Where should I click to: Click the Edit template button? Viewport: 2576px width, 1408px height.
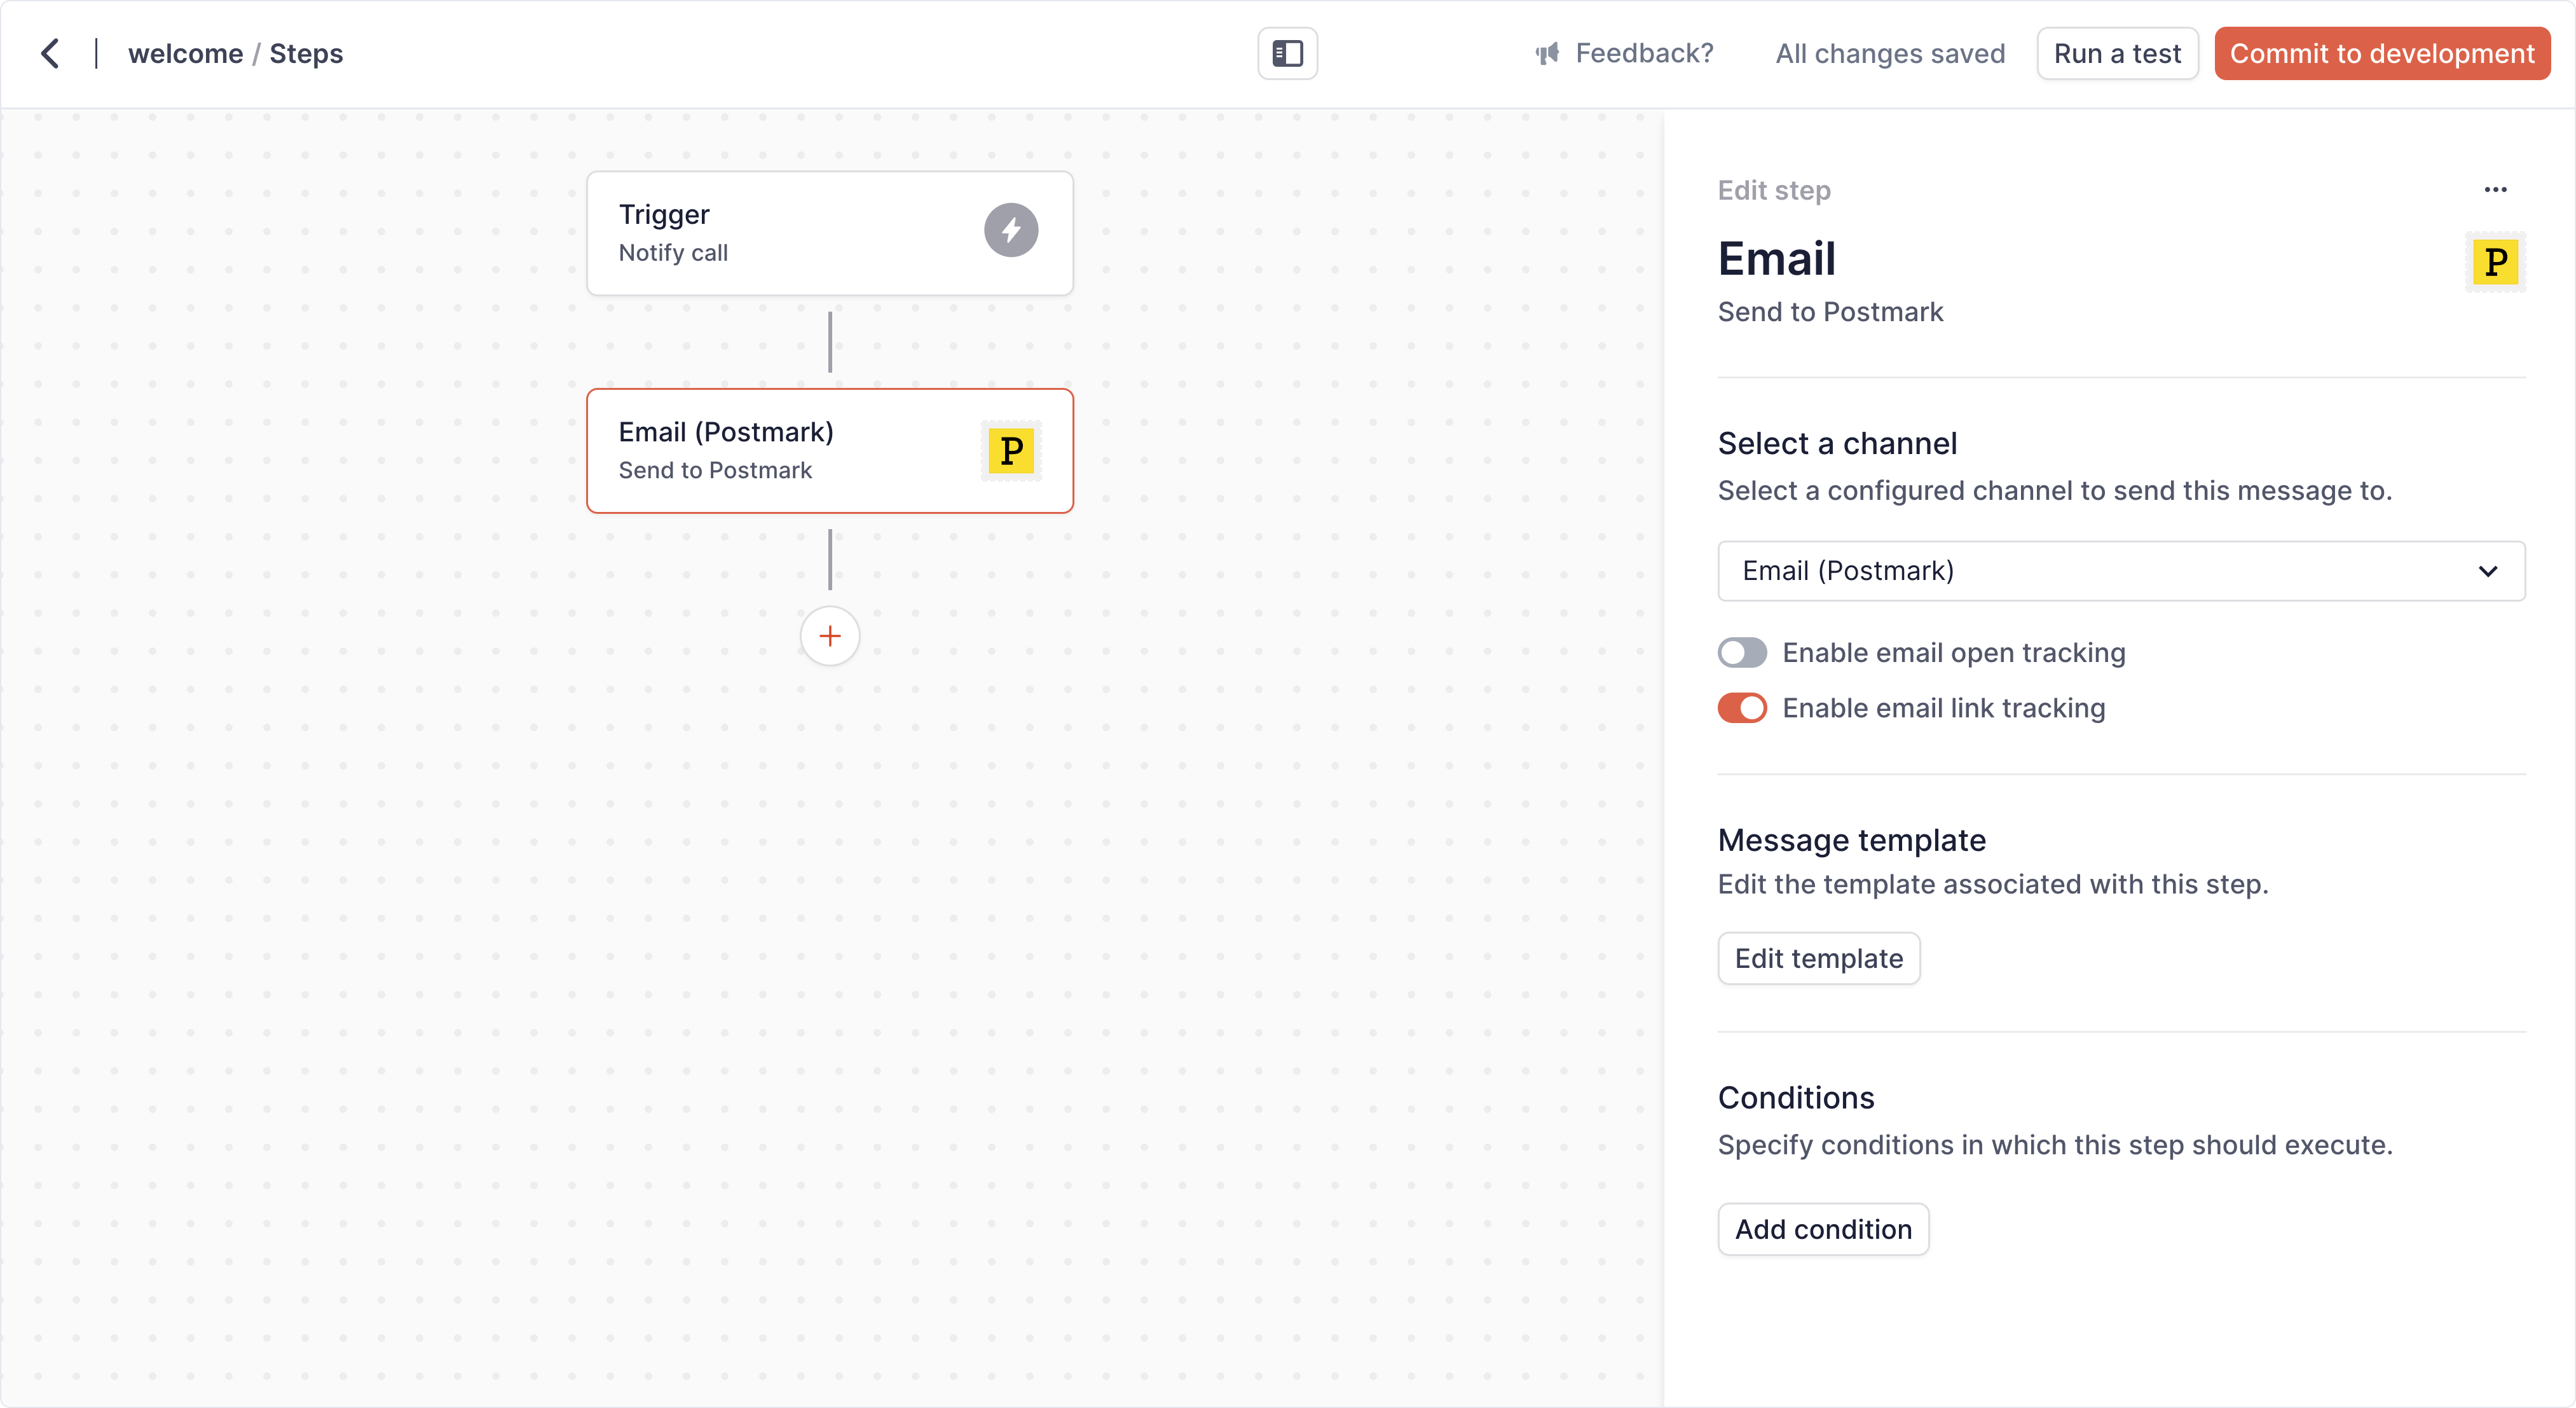pyautogui.click(x=1819, y=959)
